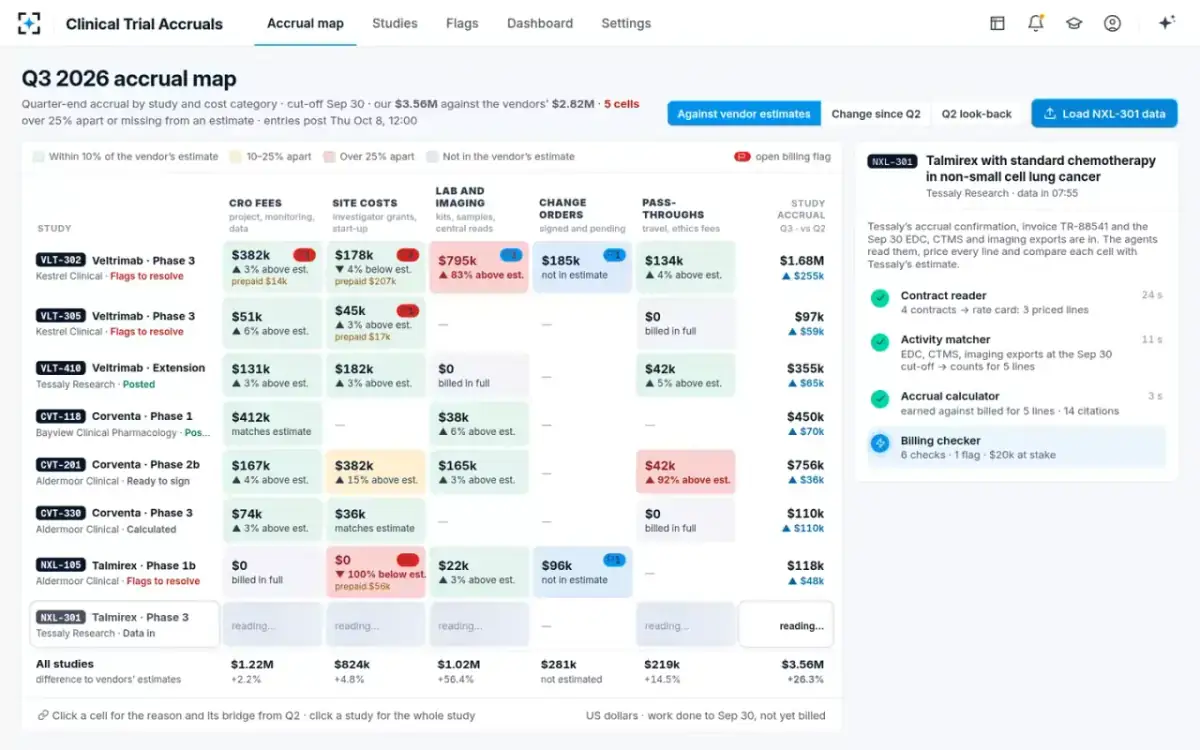Screen dimensions: 1200x750
Task: Click the $3.56M total study accrual value
Action: pos(803,664)
